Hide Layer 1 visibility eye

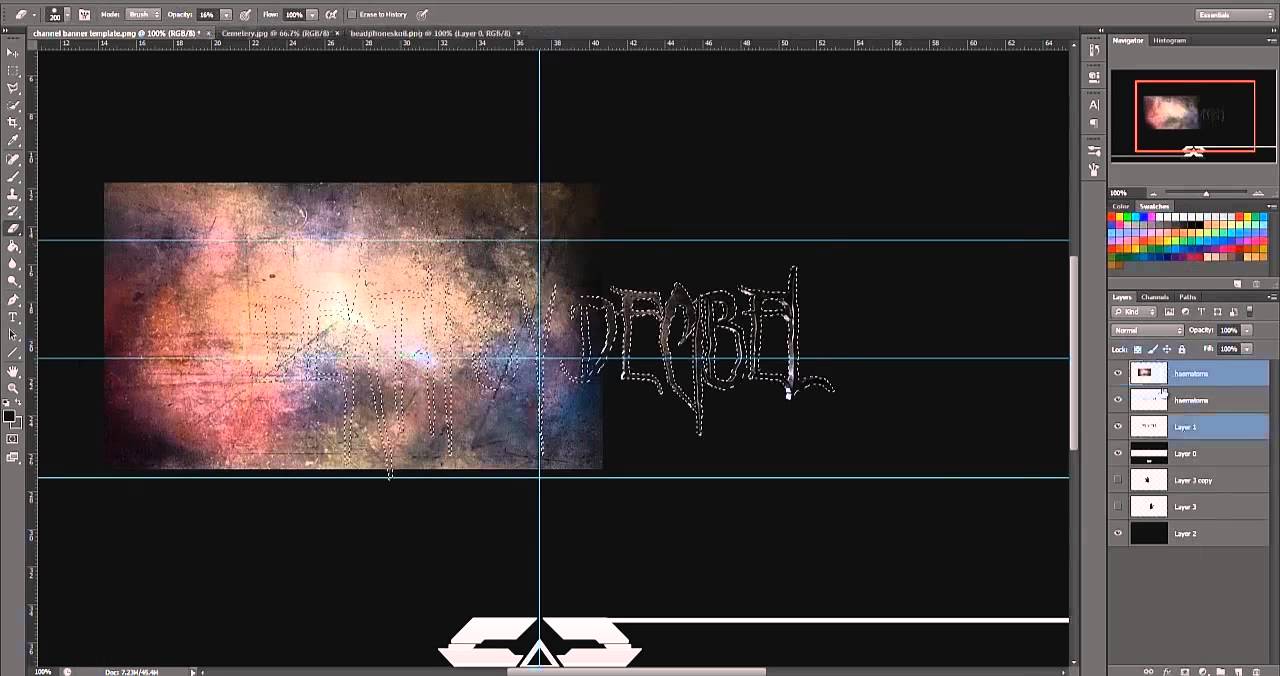pos(1118,427)
